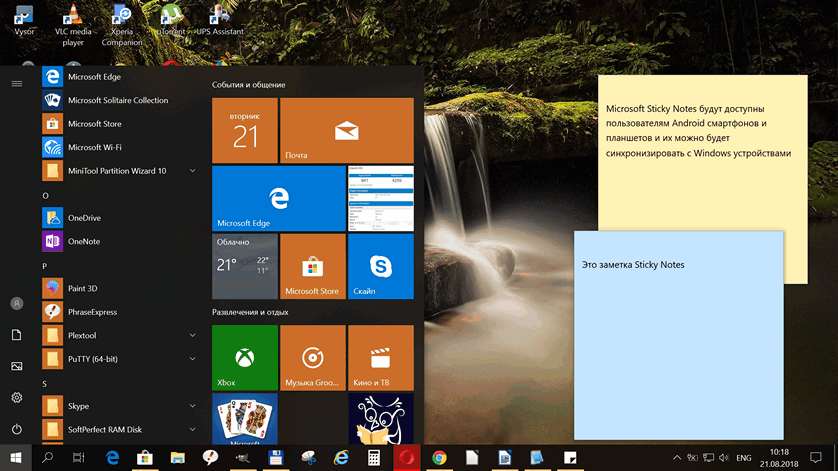Open the Vysor desktop shortcut
Screen dimensions: 838x471
click(24, 20)
